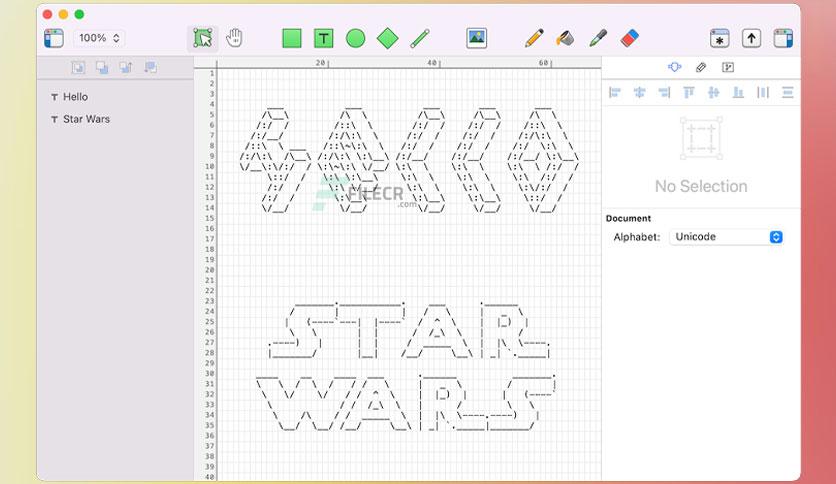This screenshot has width=836, height=484.
Task: Click the fourth arrange icon above shape list
Action: (x=150, y=67)
